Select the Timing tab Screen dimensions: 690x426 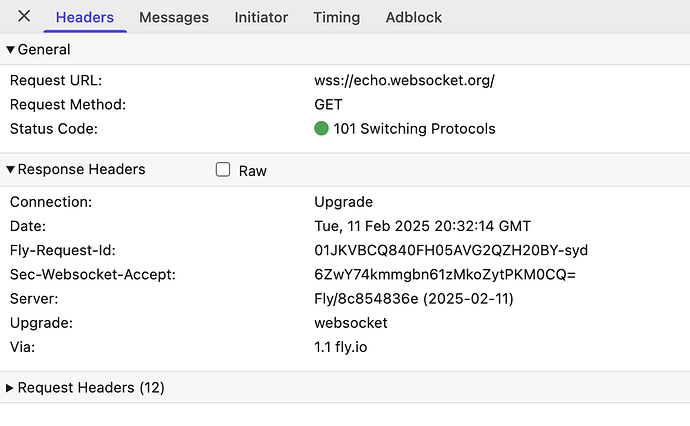pos(336,17)
